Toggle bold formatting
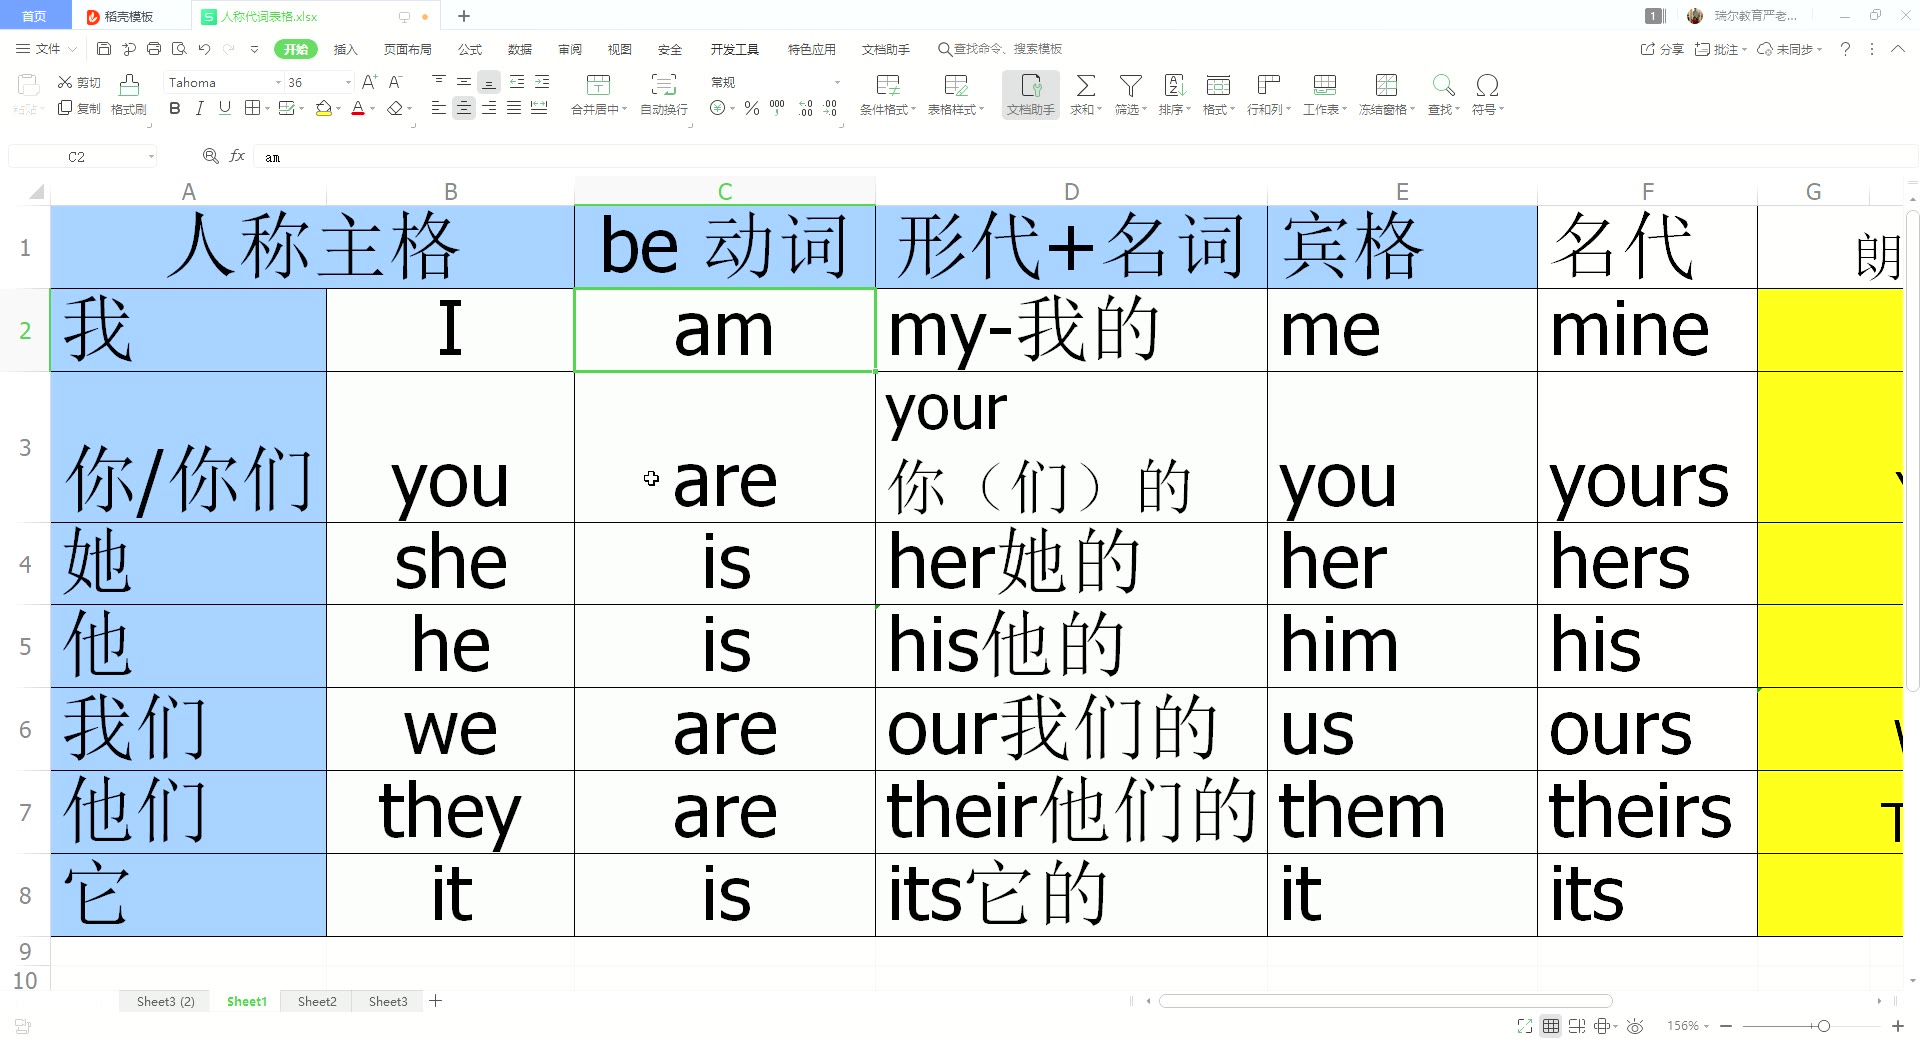 175,108
